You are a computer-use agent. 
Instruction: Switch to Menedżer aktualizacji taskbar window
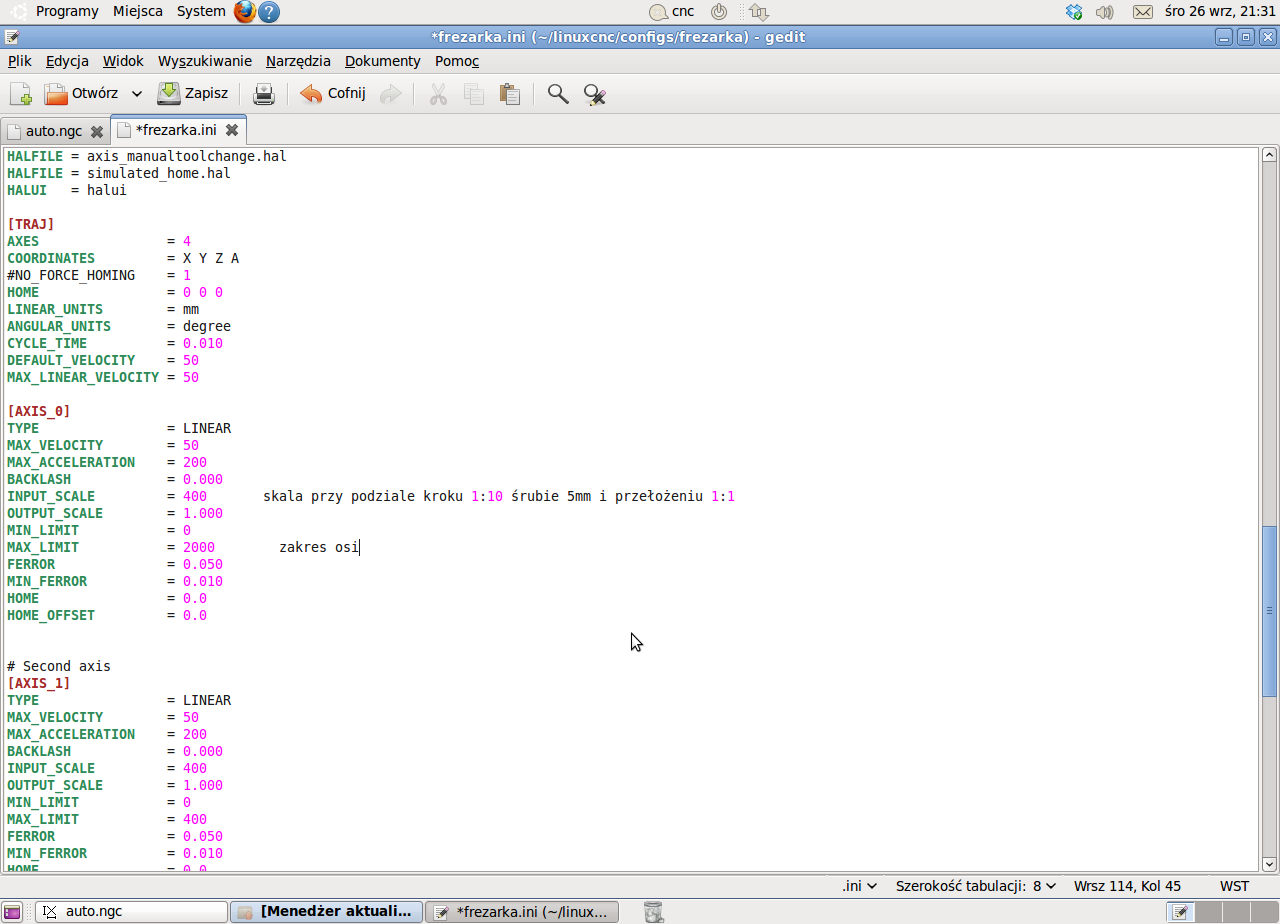(x=326, y=912)
